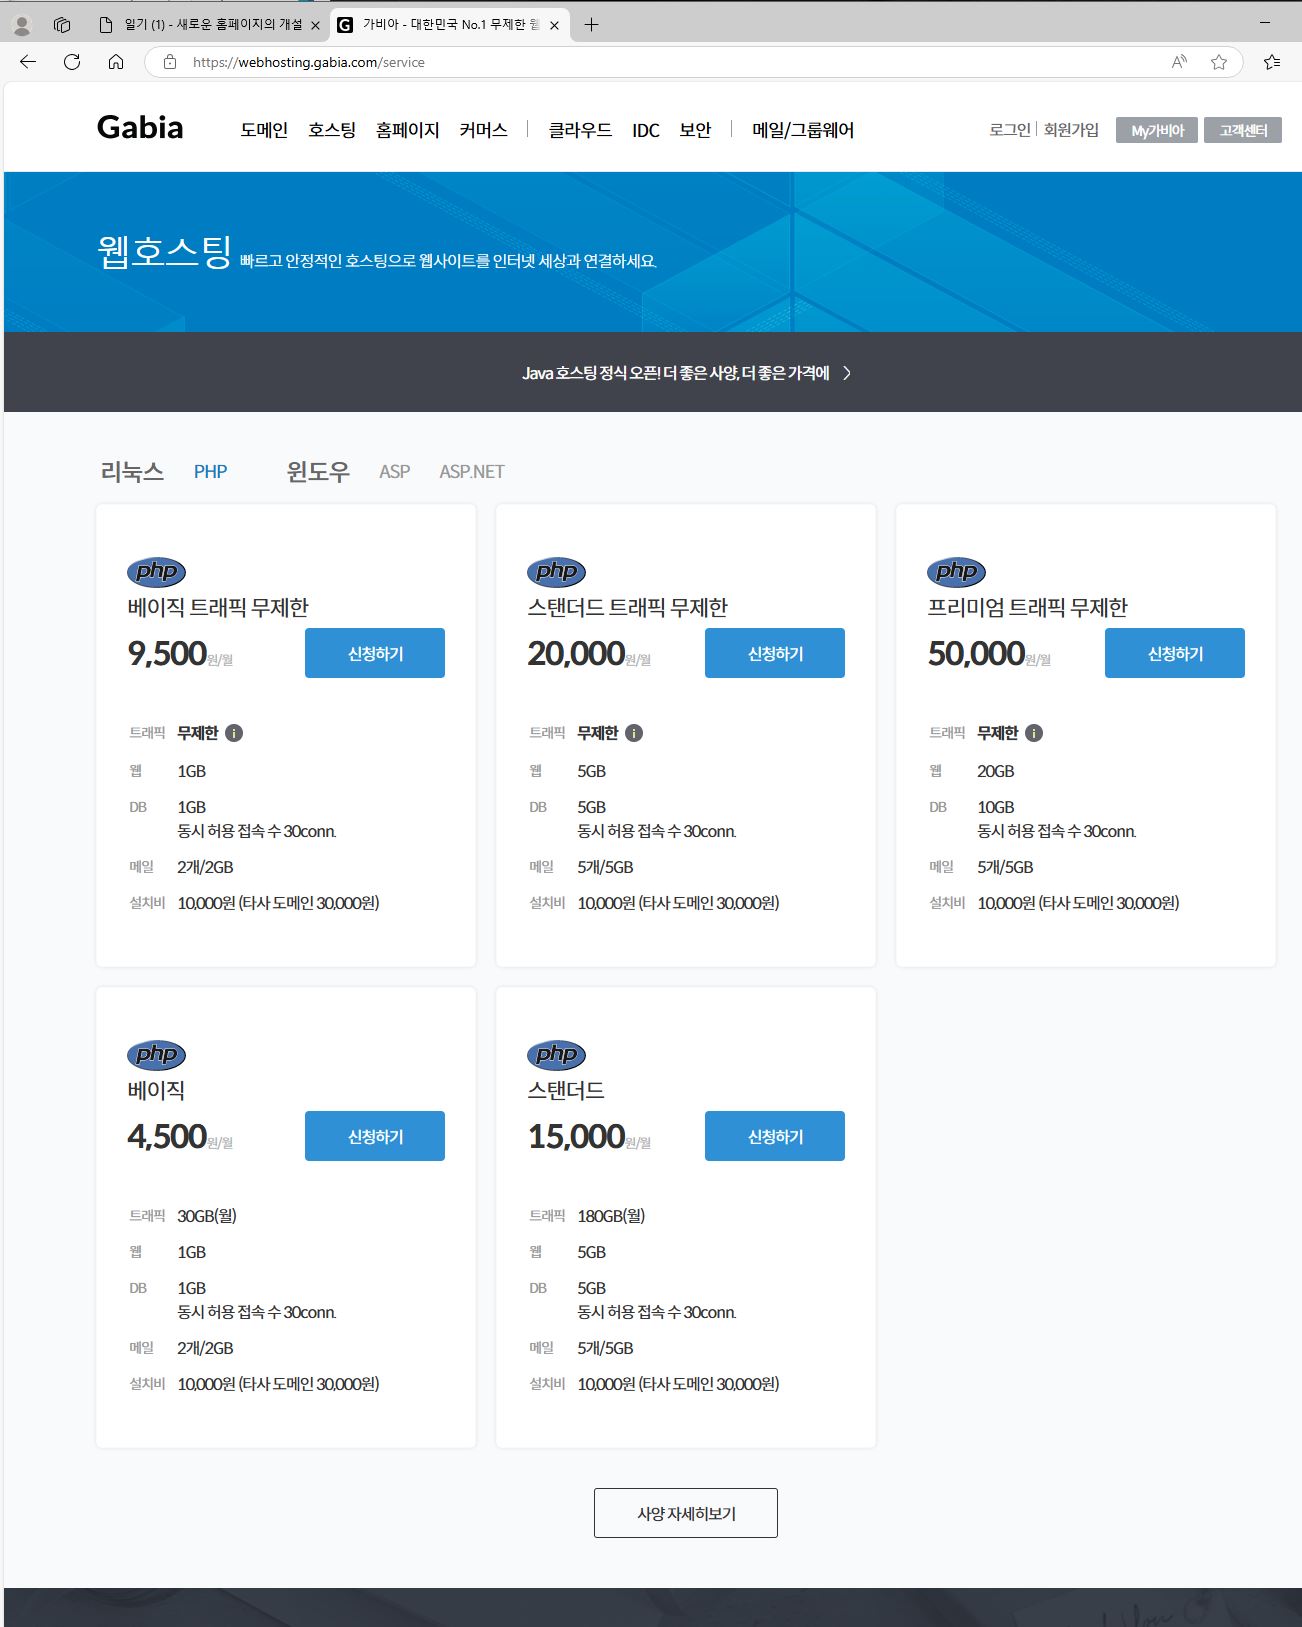Screen dimensions: 1302x1627
Task: Click the browser back arrow
Action: pyautogui.click(x=28, y=62)
